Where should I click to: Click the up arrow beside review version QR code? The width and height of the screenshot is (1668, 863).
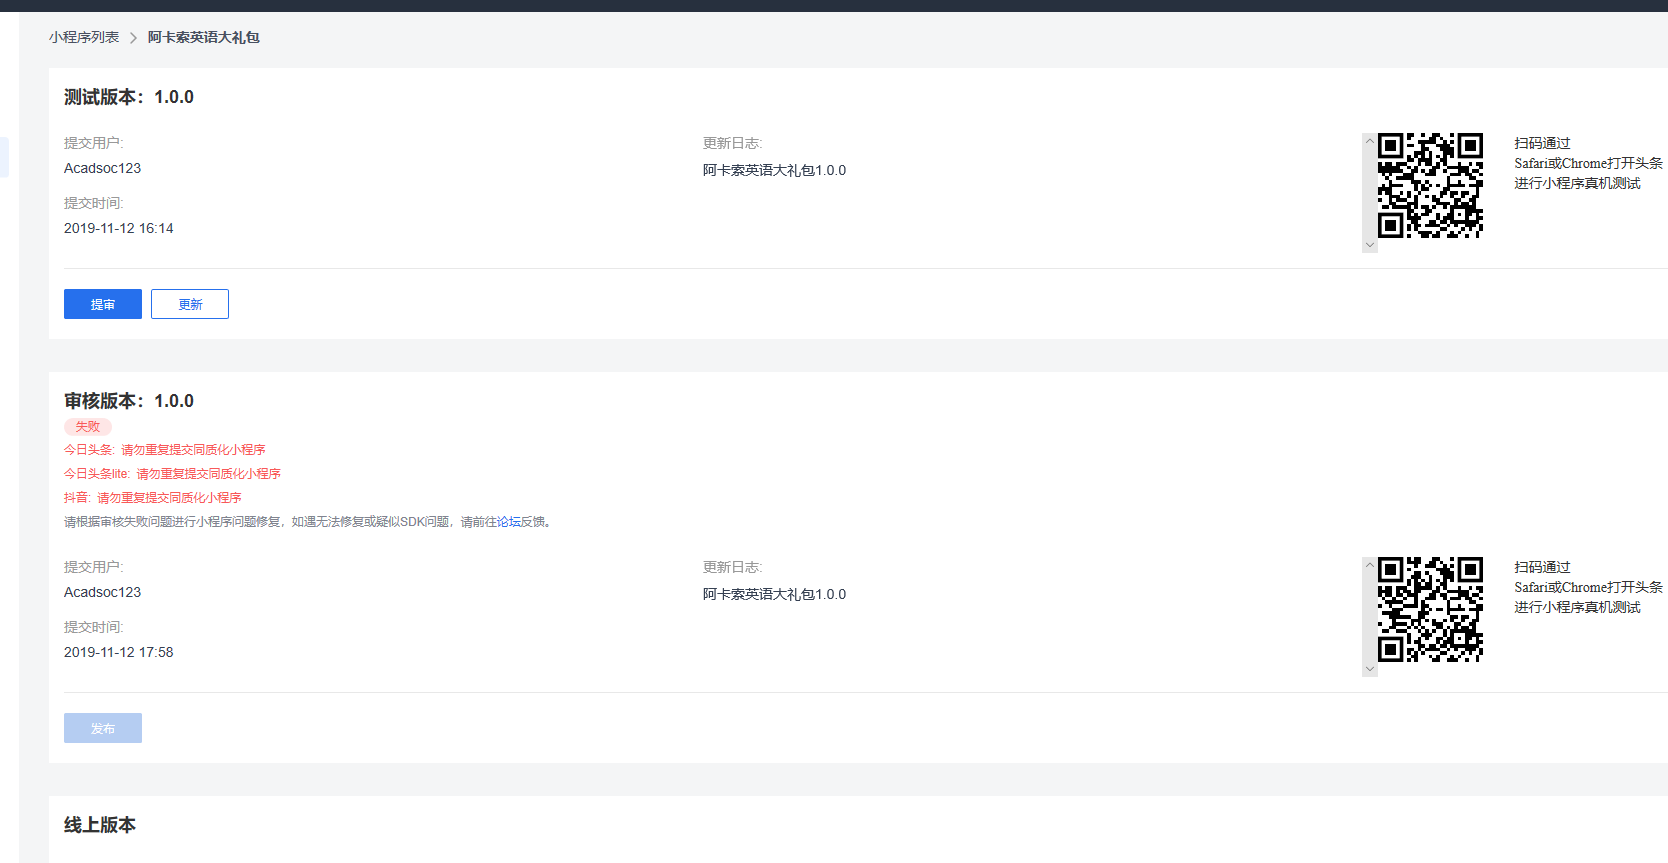pos(1370,565)
